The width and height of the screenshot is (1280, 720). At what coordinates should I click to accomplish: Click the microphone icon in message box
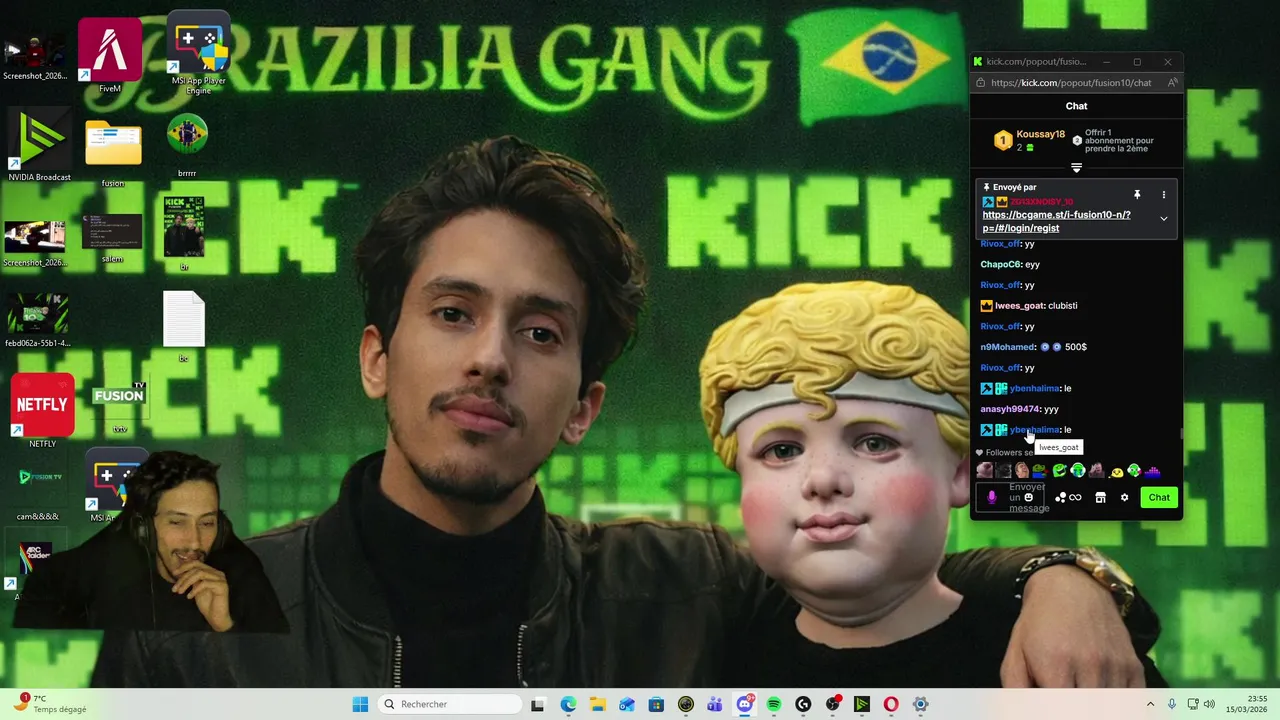[x=992, y=497]
